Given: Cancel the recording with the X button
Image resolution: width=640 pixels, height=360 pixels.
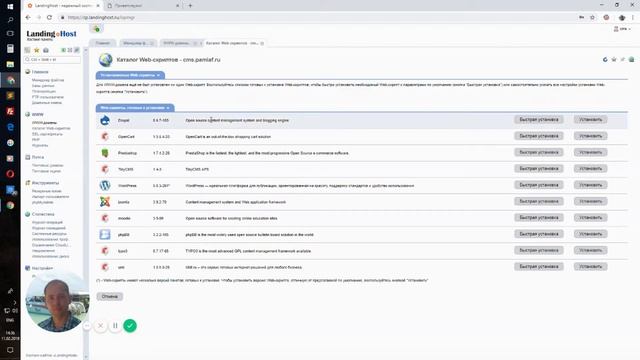Looking at the screenshot, I should click(x=100, y=326).
